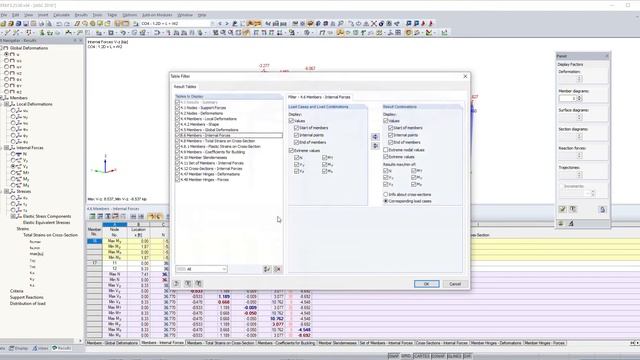Screen dimensions: 640x360
Task: Open the Member Slendernesses bottom table tab
Action: click(338, 343)
